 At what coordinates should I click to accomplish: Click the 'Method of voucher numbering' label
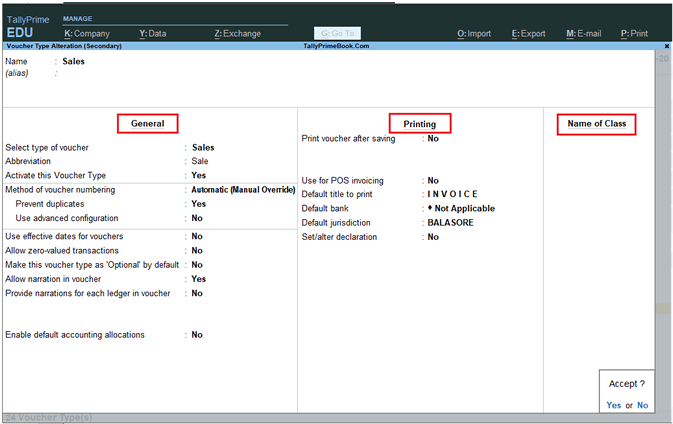coord(60,190)
